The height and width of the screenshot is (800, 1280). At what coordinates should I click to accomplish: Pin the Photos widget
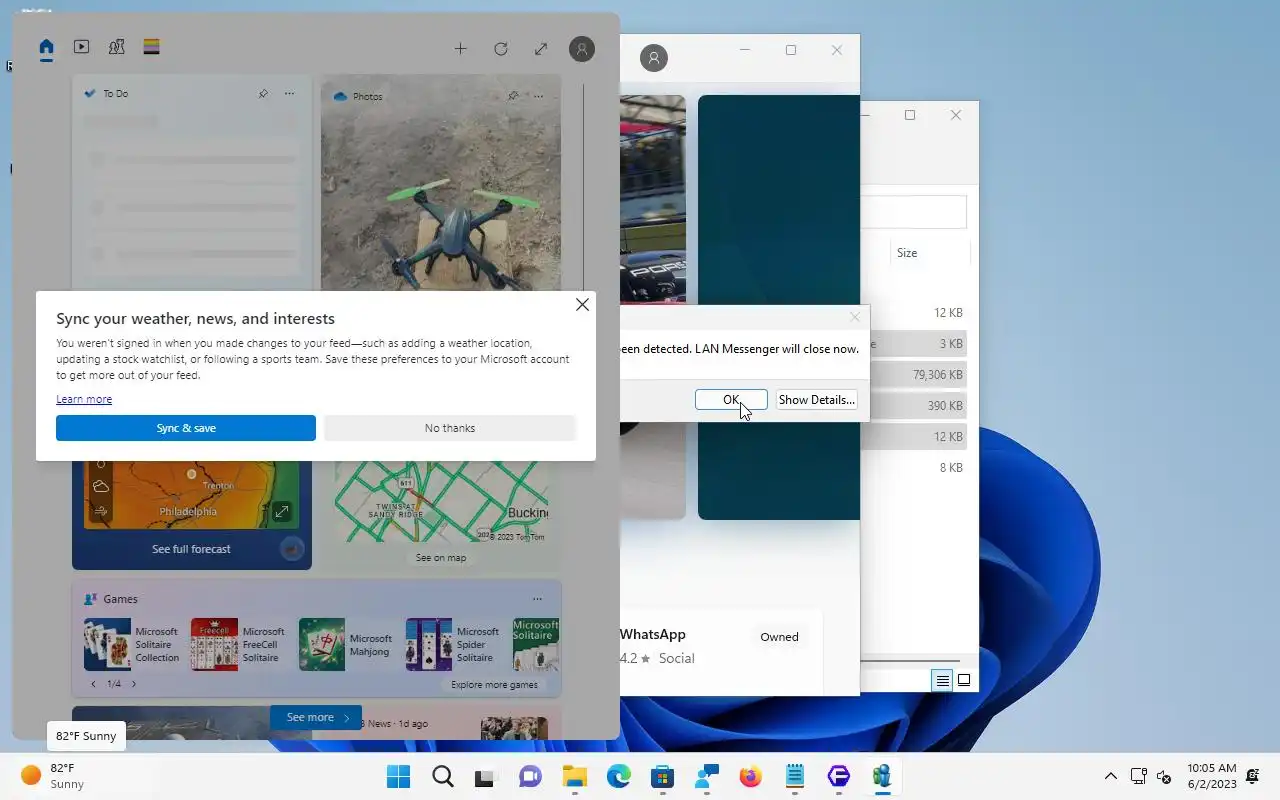[513, 96]
